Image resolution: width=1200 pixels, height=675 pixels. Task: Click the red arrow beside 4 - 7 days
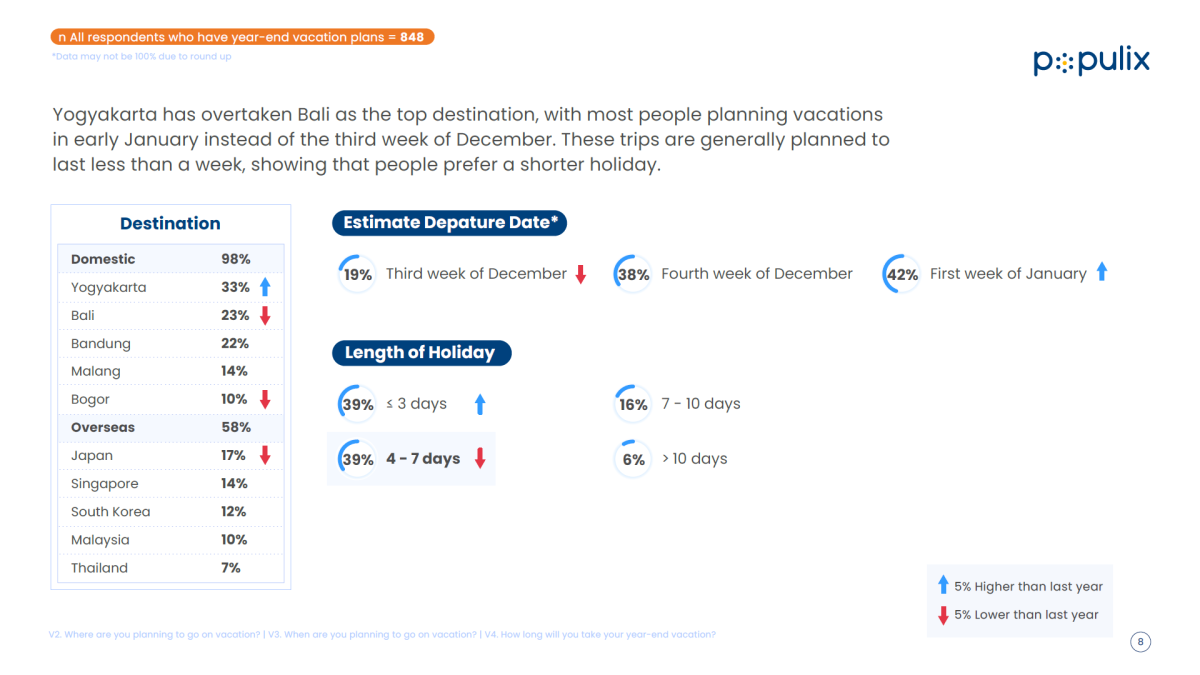click(480, 459)
